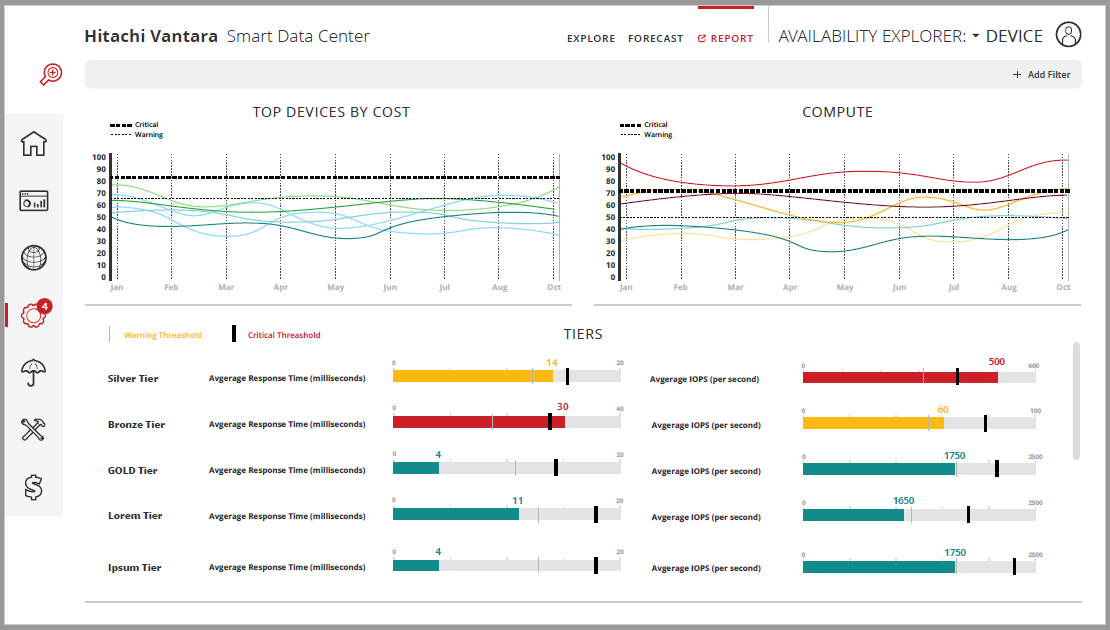The width and height of the screenshot is (1110, 630).
Task: Click Bronze Tier IOPS bar showing 60
Action: [873, 423]
